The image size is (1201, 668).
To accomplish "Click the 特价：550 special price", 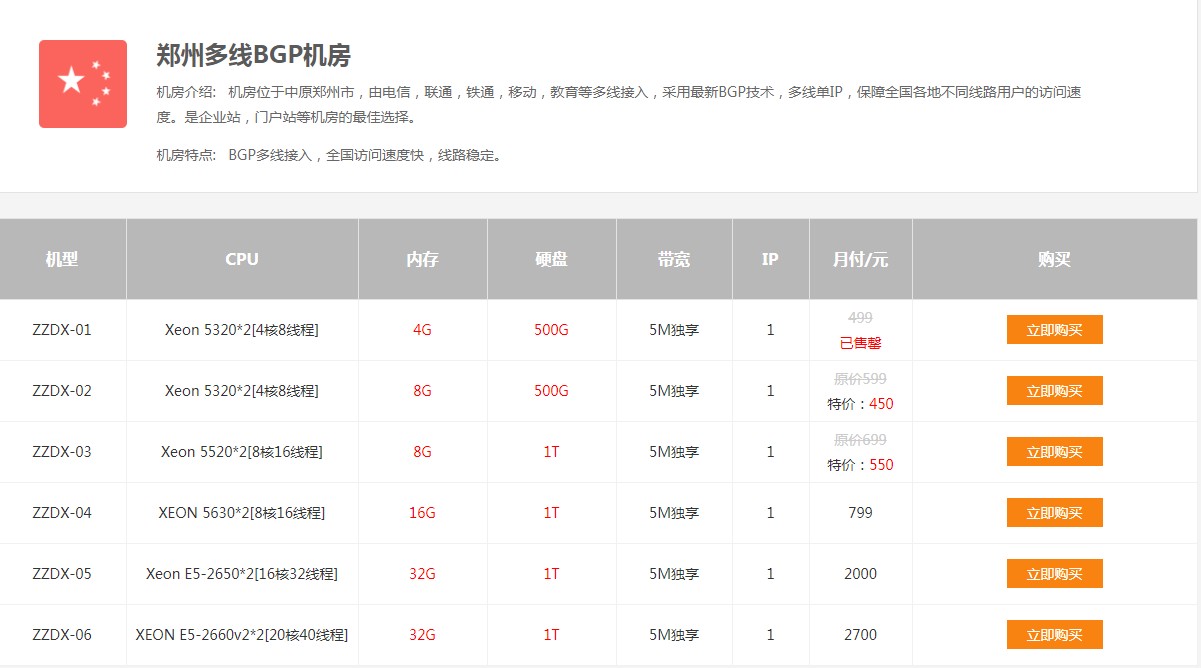I will coord(860,465).
